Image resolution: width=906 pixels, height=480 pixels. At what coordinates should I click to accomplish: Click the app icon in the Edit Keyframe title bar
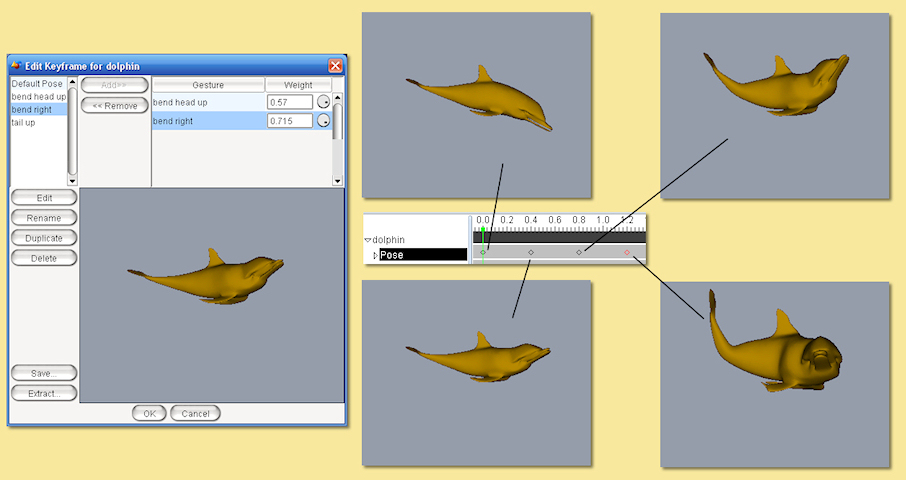pos(16,65)
